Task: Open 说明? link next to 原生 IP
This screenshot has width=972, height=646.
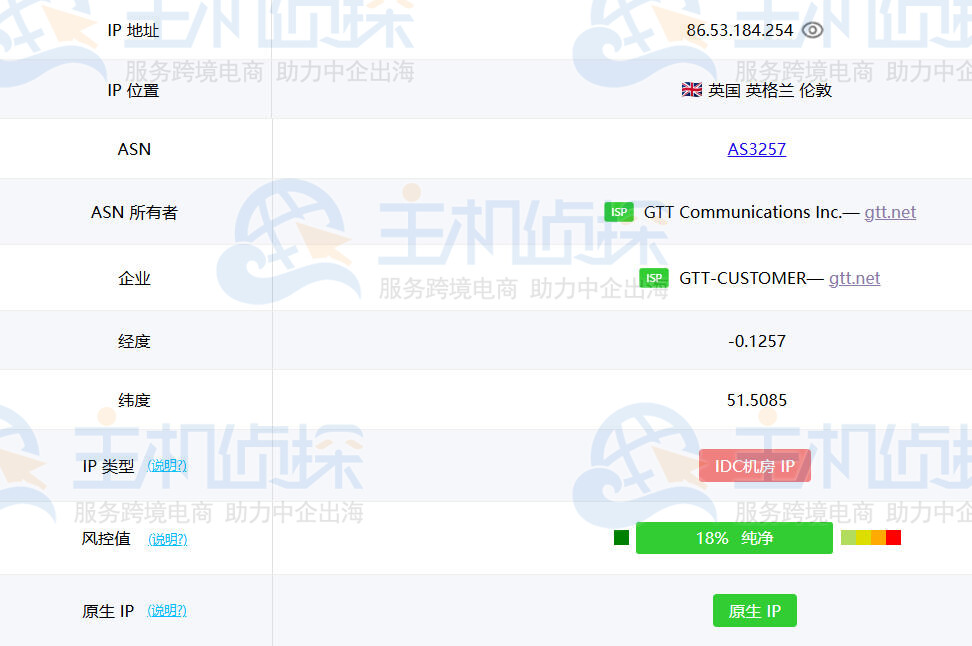Action: point(166,610)
